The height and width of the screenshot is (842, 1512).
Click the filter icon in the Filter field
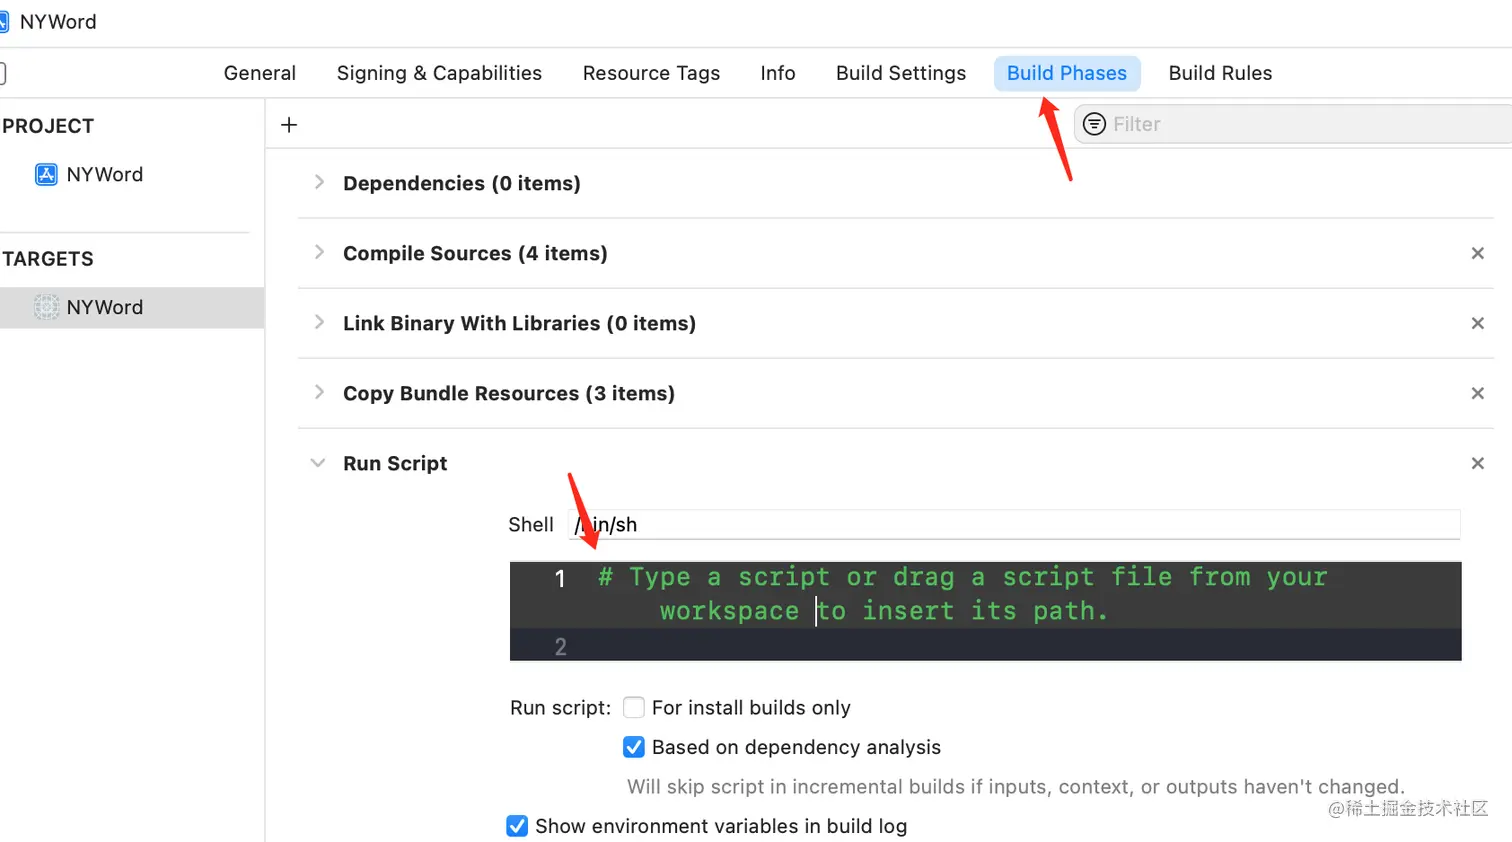[1095, 124]
